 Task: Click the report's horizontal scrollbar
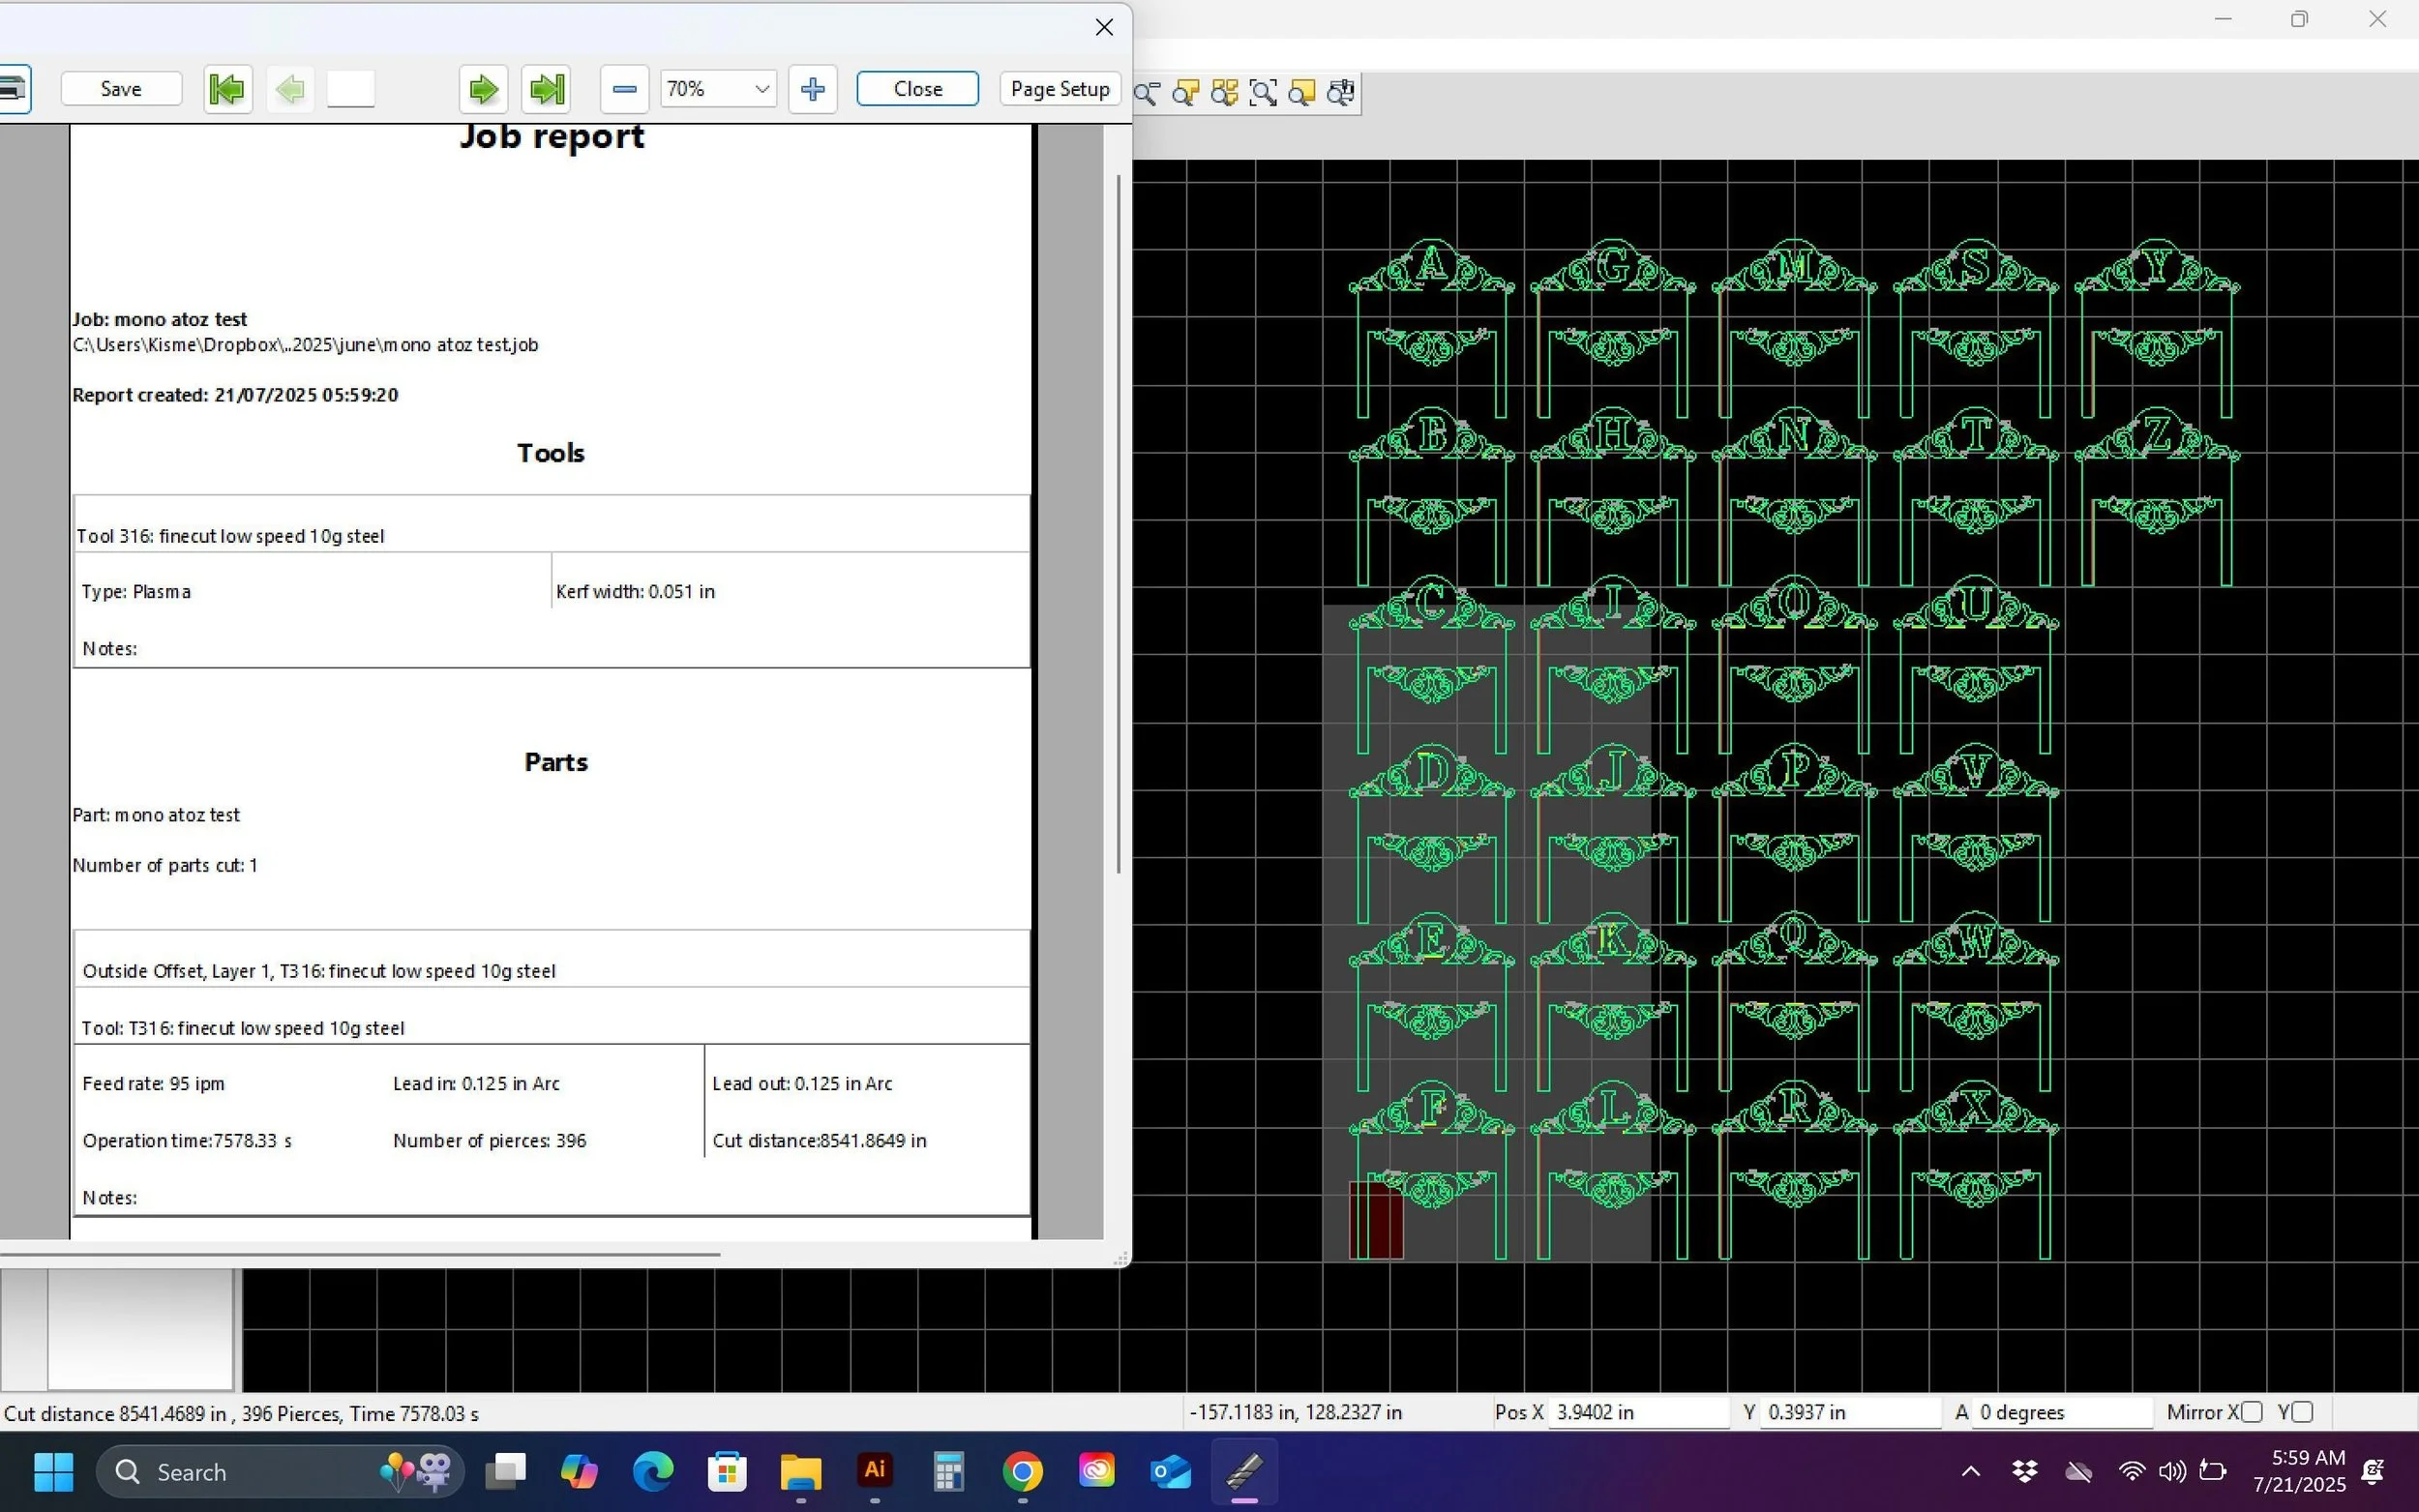click(x=360, y=1254)
